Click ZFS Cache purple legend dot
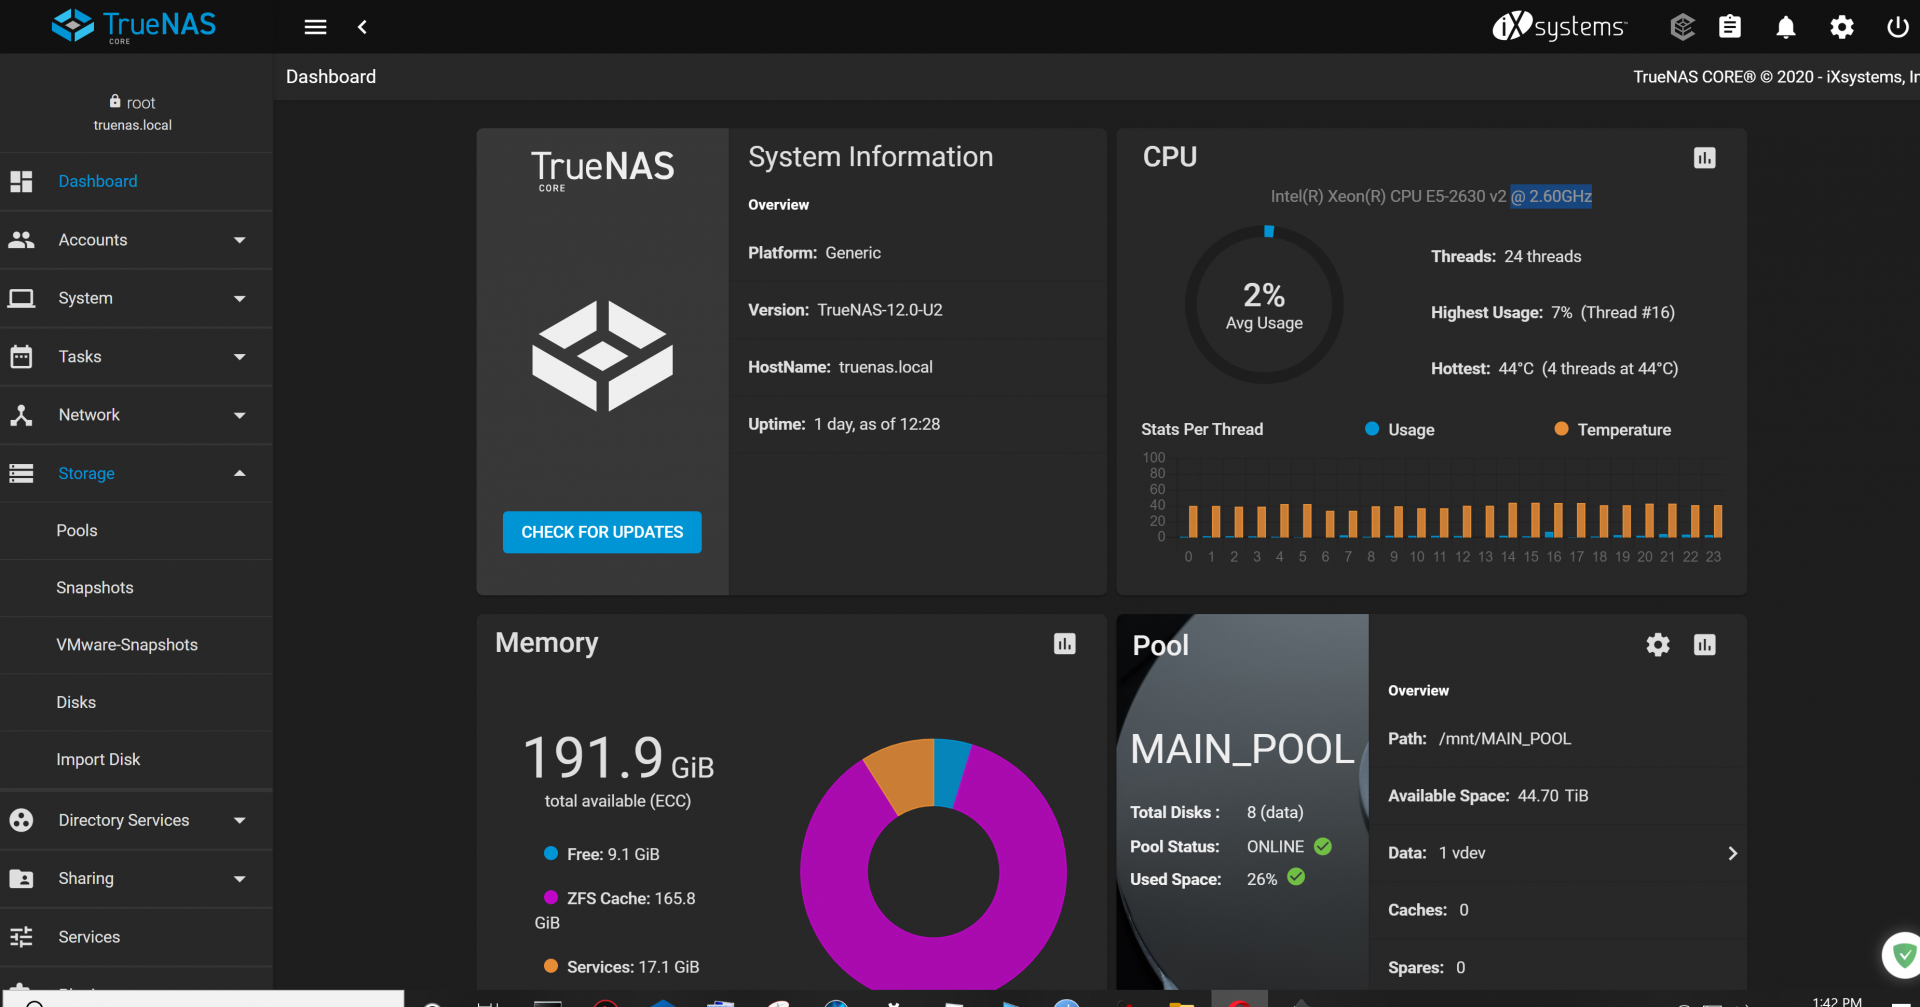1920x1007 pixels. [x=550, y=897]
